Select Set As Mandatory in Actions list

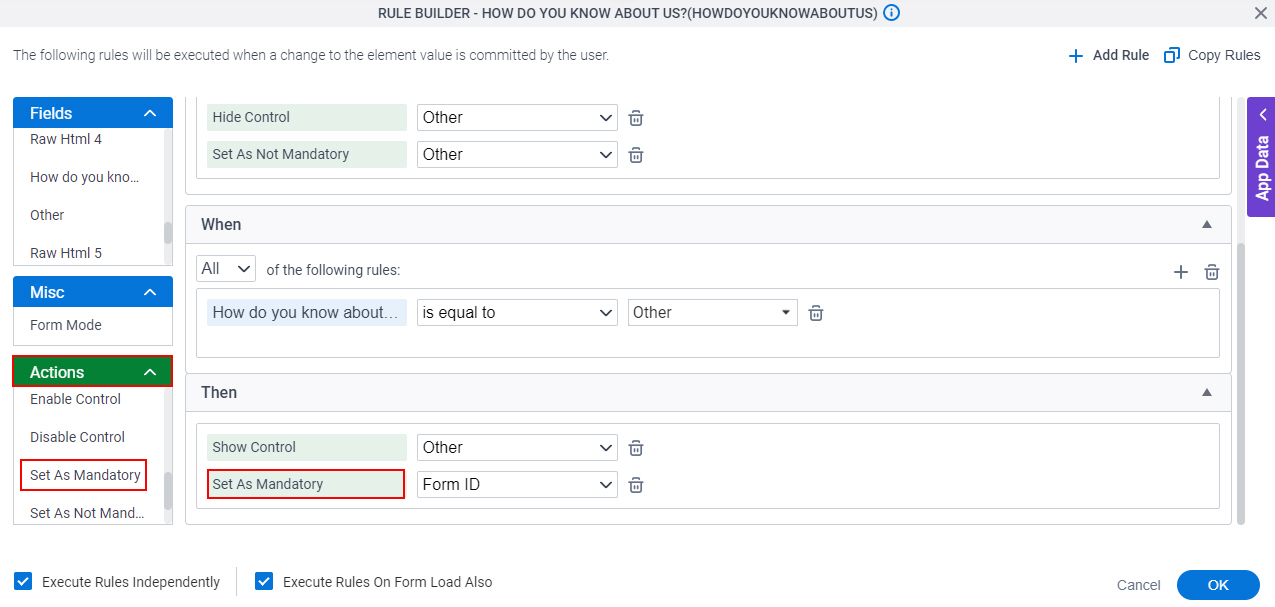pos(84,475)
